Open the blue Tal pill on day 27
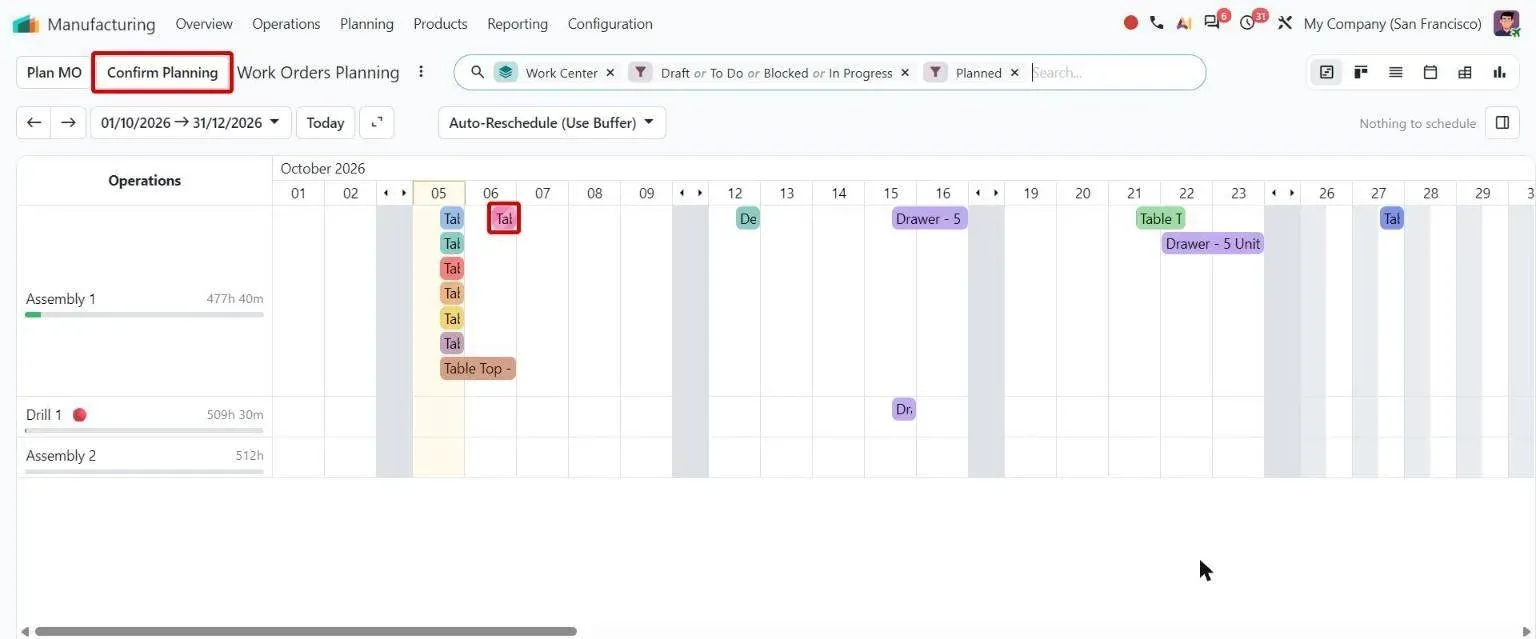Image resolution: width=1536 pixels, height=639 pixels. point(1392,218)
